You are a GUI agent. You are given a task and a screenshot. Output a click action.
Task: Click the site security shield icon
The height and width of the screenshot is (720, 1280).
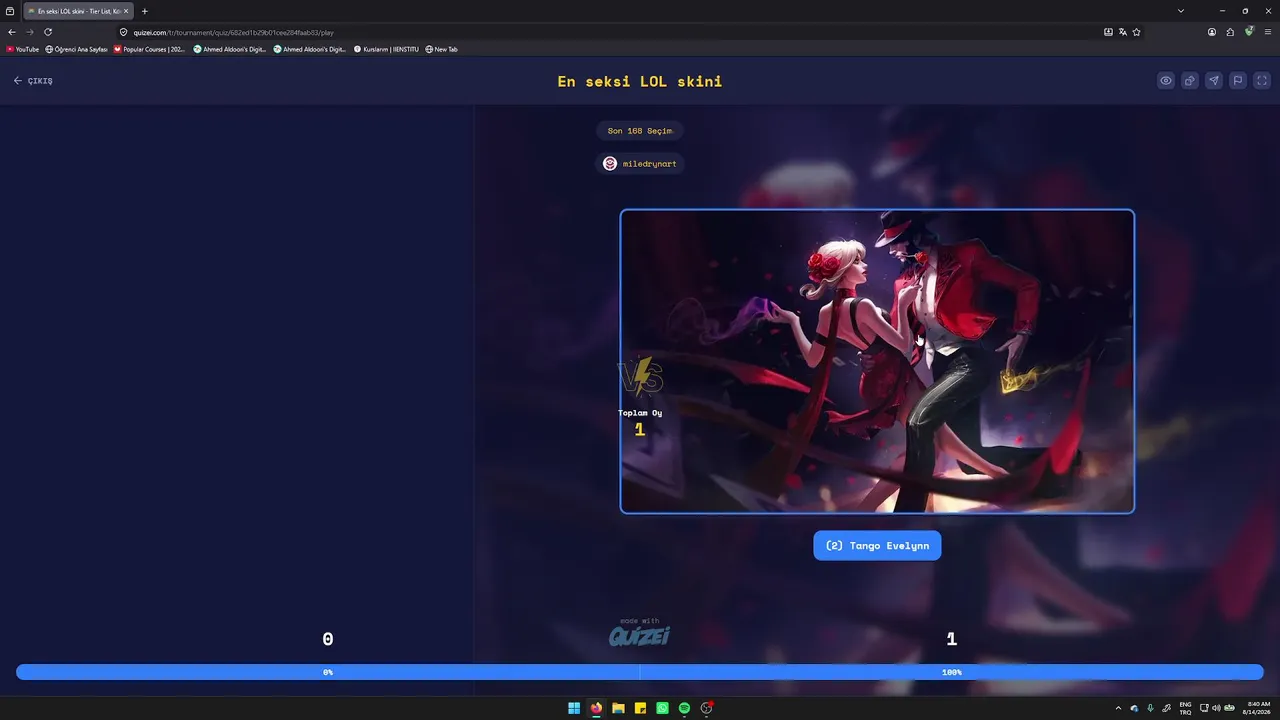click(x=124, y=32)
